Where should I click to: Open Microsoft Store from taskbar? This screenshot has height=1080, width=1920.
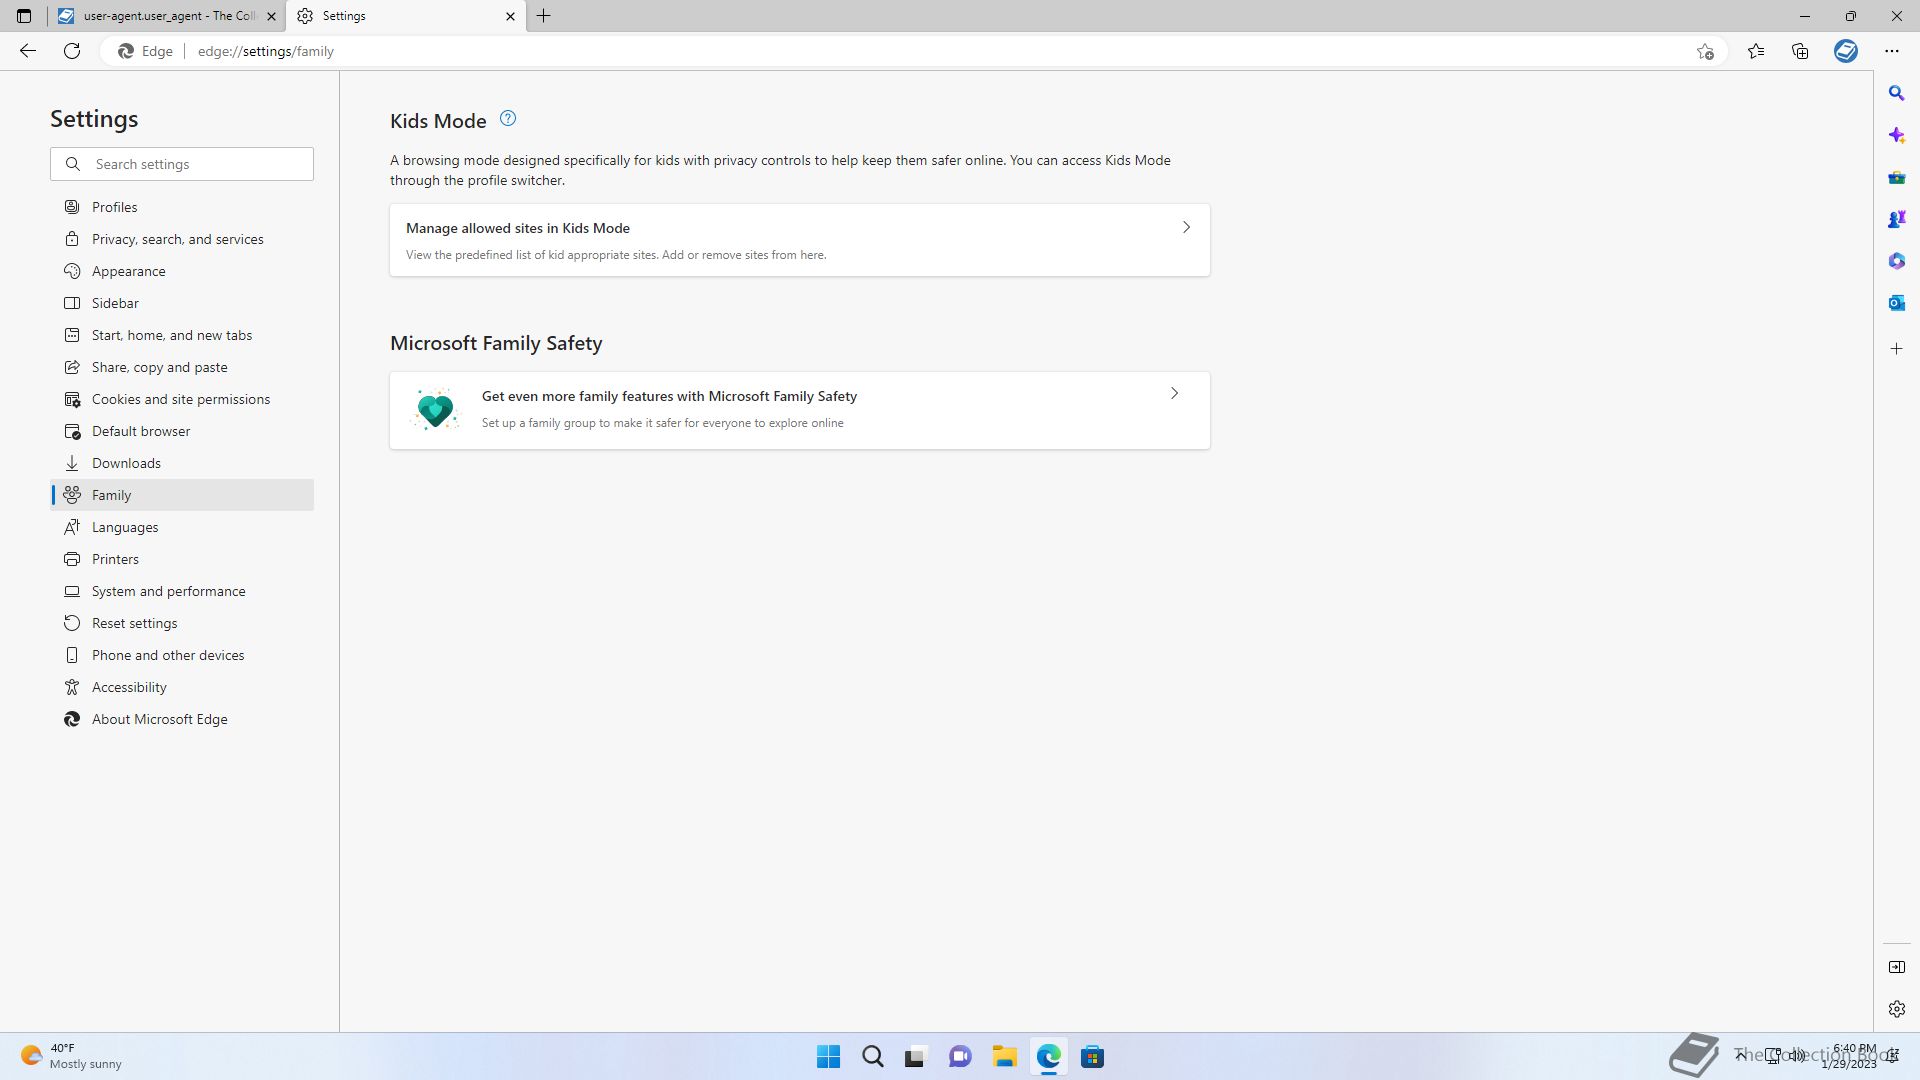click(1092, 1057)
